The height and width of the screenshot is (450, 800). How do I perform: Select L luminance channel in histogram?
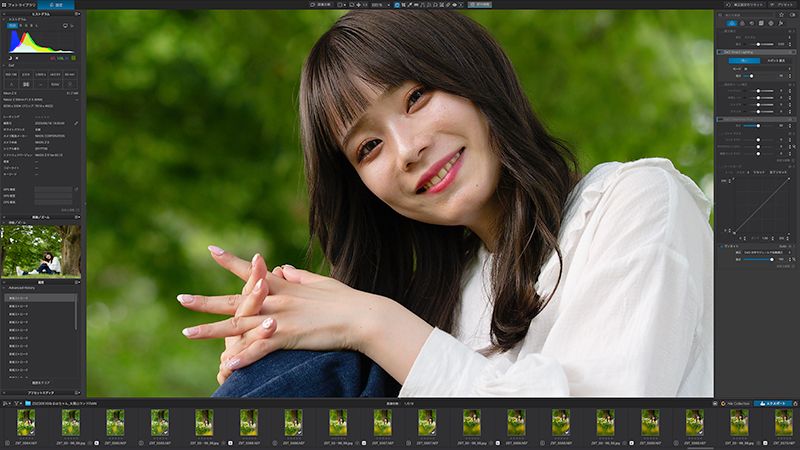tap(37, 26)
